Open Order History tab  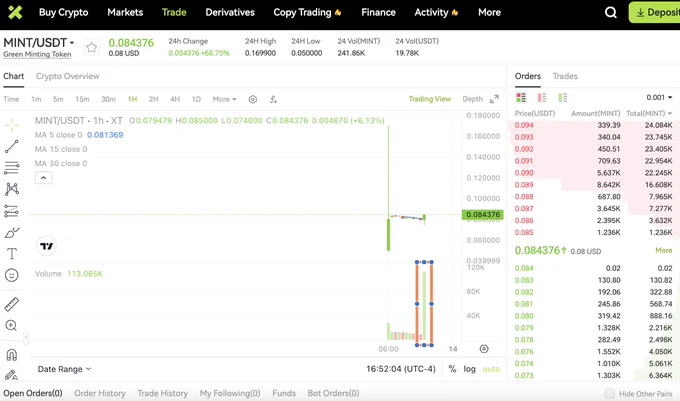click(x=100, y=393)
